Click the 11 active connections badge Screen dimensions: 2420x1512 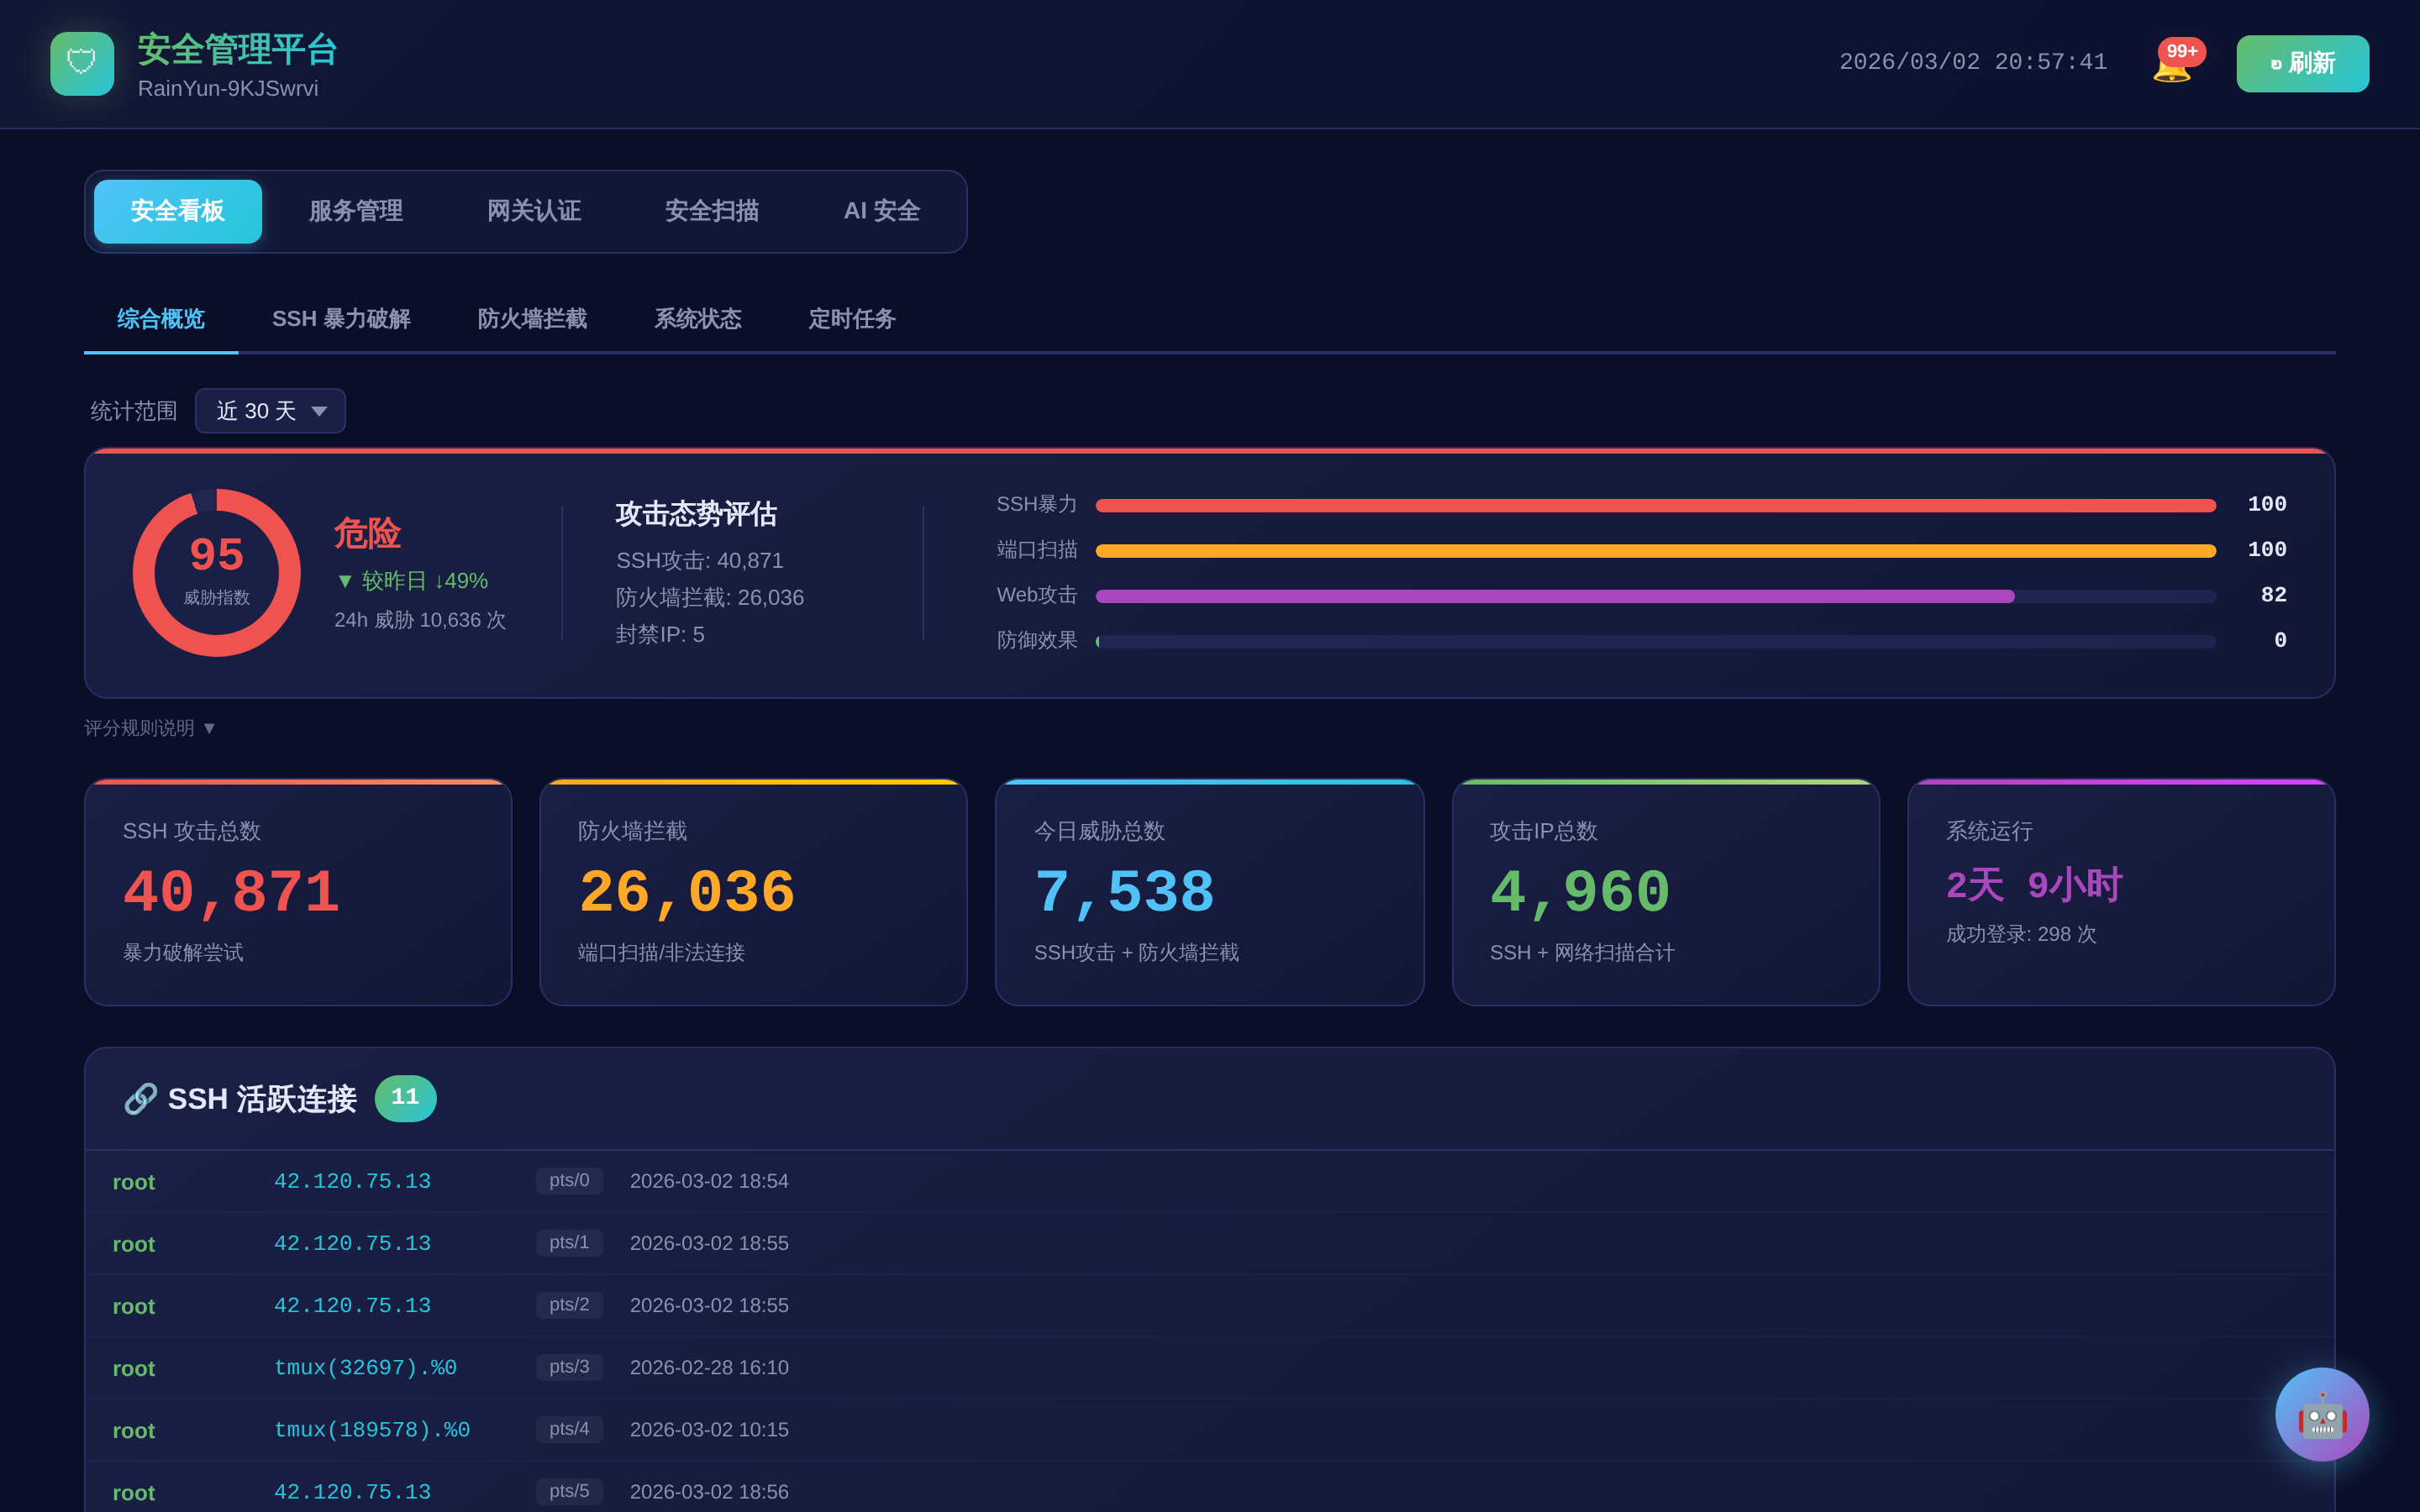405,1098
